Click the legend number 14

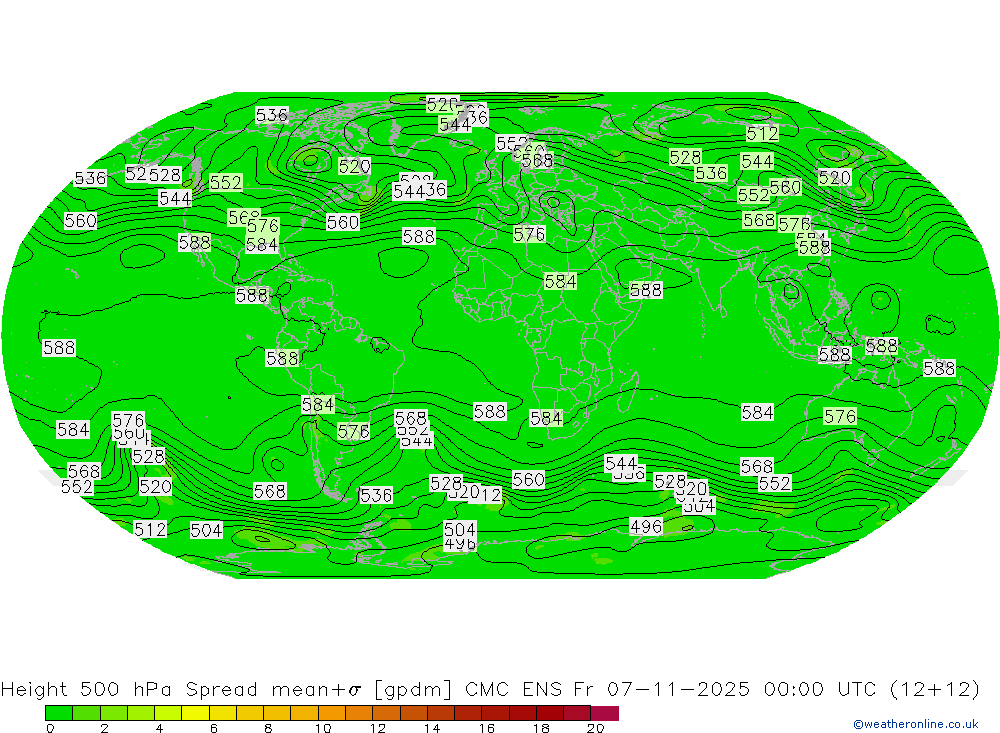pos(432,728)
